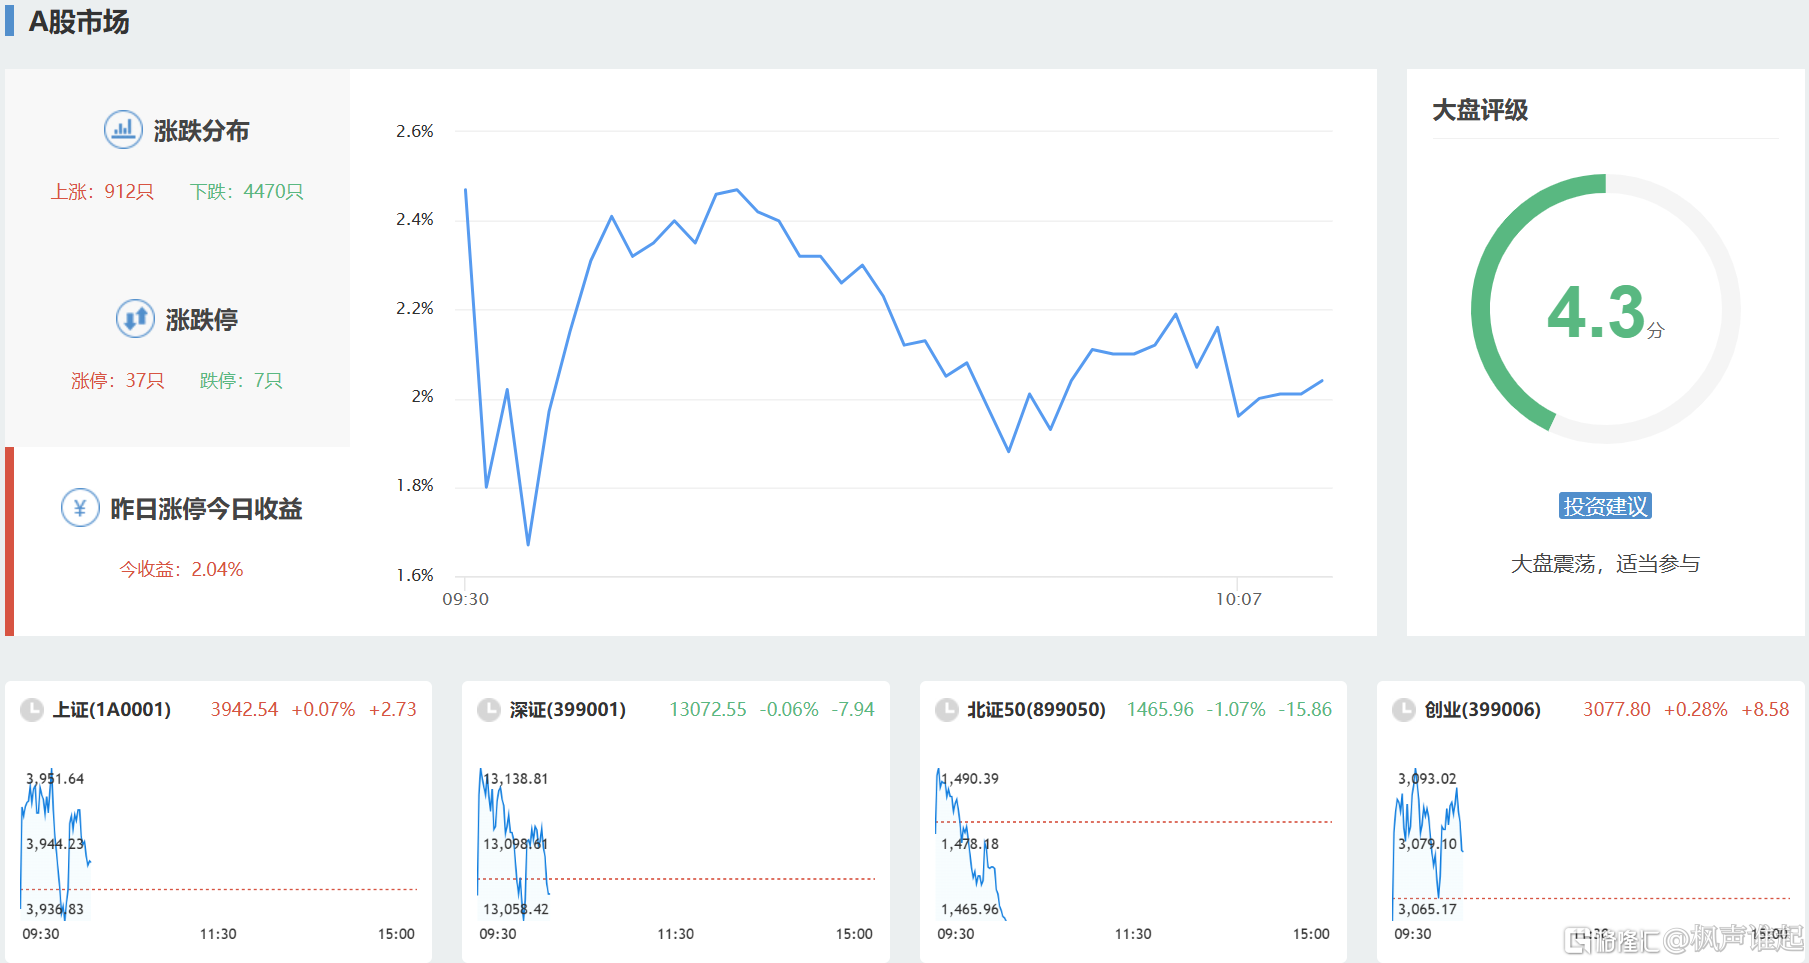Click the 涨跌分布 bar chart icon
1809x963 pixels.
coord(123,130)
